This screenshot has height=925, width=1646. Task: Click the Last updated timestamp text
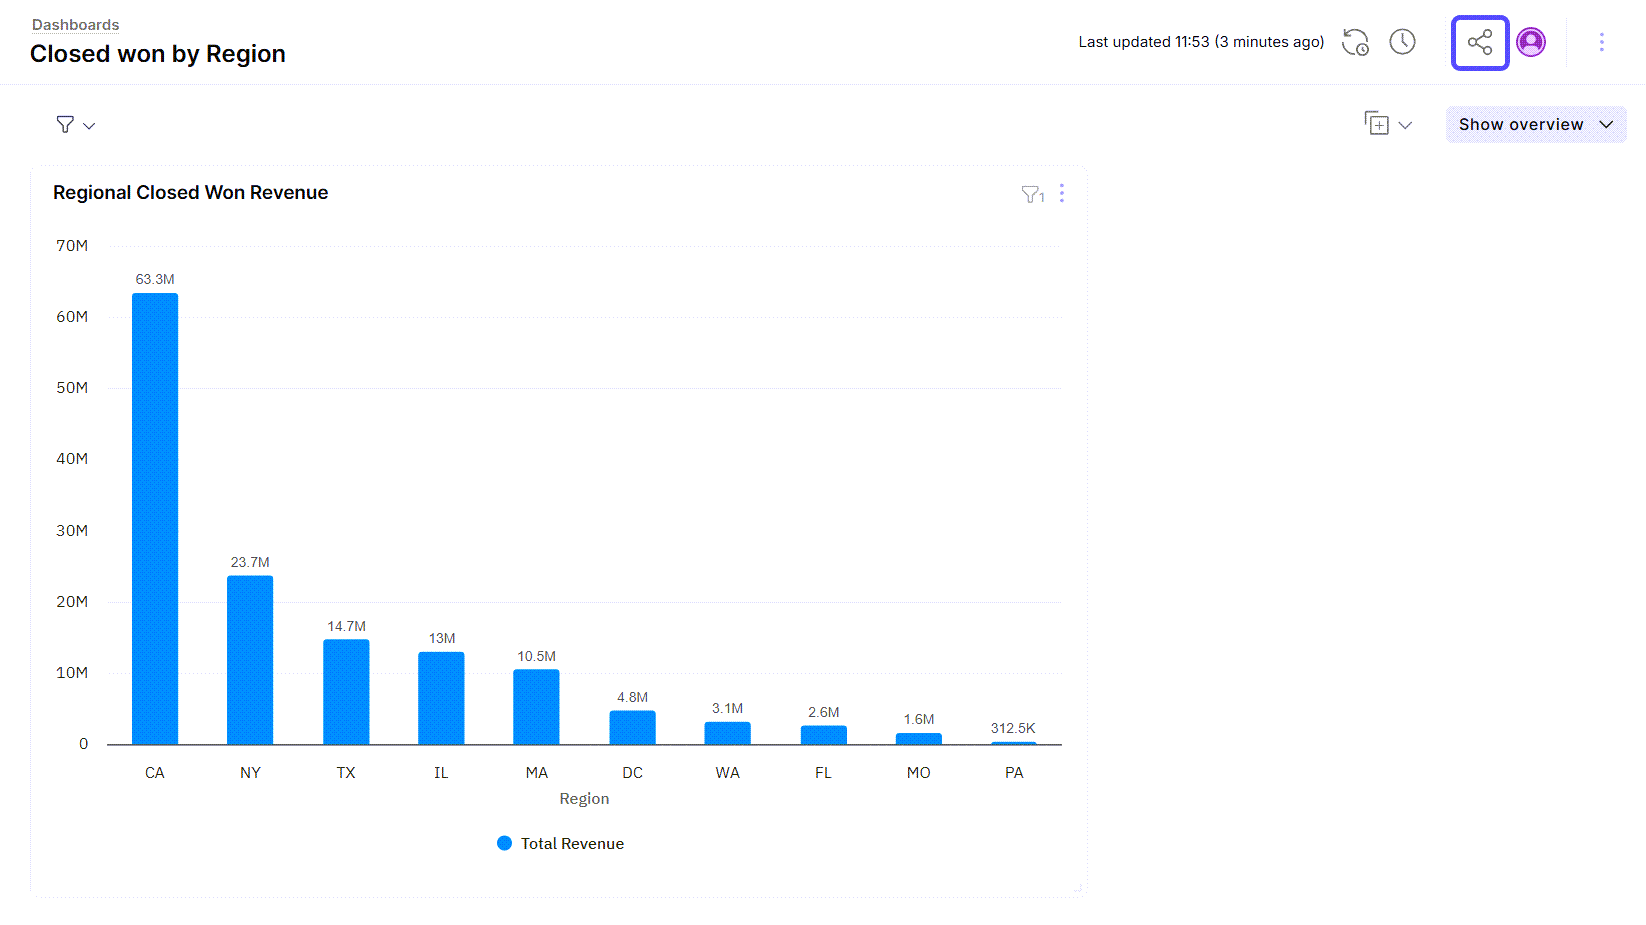click(x=1201, y=42)
